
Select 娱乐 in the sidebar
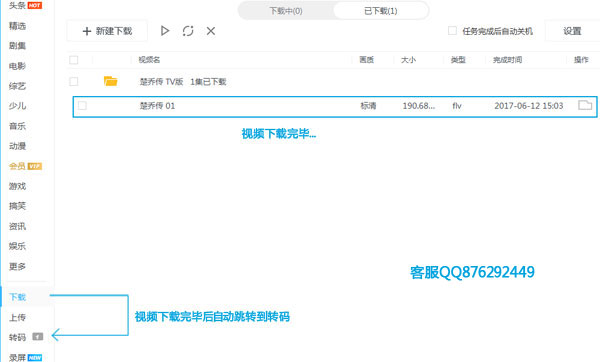point(17,246)
